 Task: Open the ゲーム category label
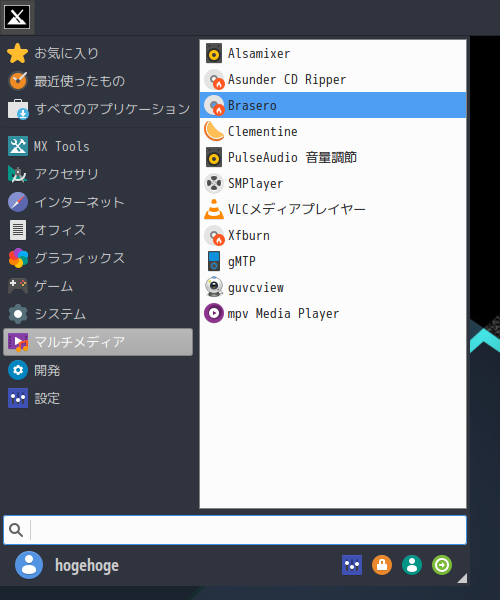(54, 286)
